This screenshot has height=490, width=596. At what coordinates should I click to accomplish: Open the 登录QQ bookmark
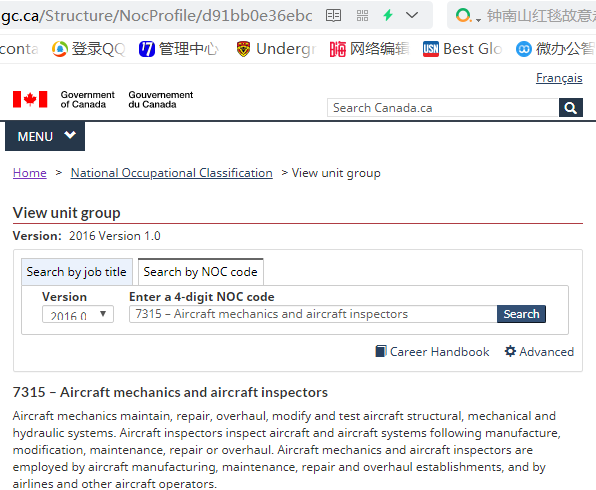tap(89, 49)
